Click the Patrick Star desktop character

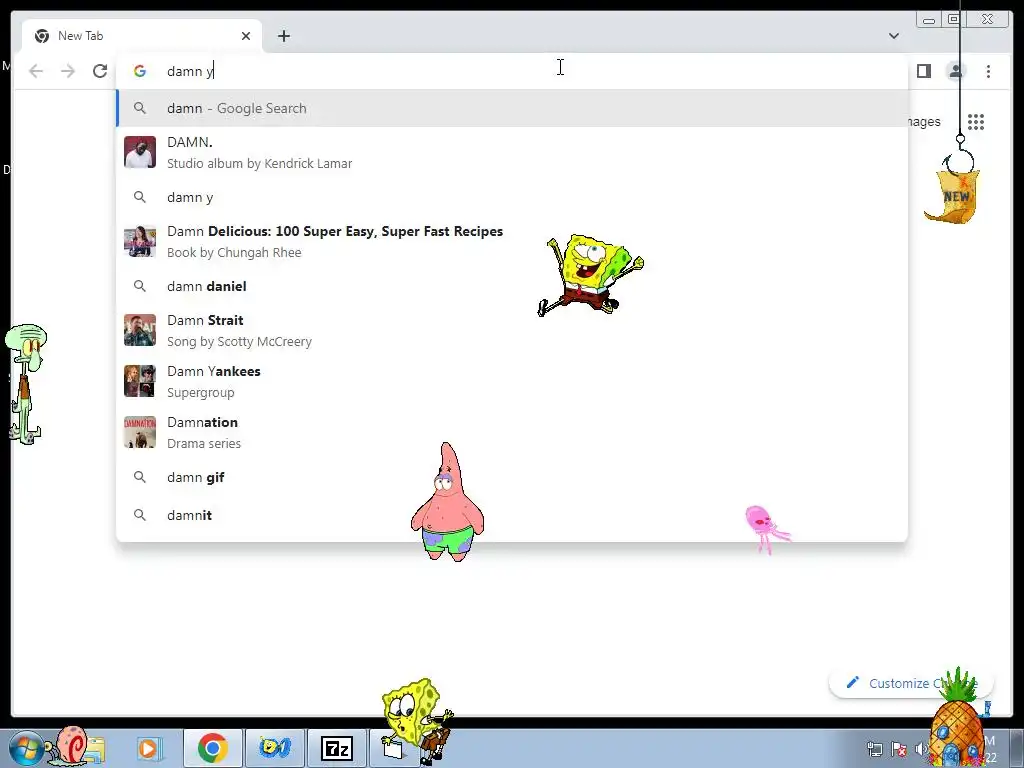[447, 502]
